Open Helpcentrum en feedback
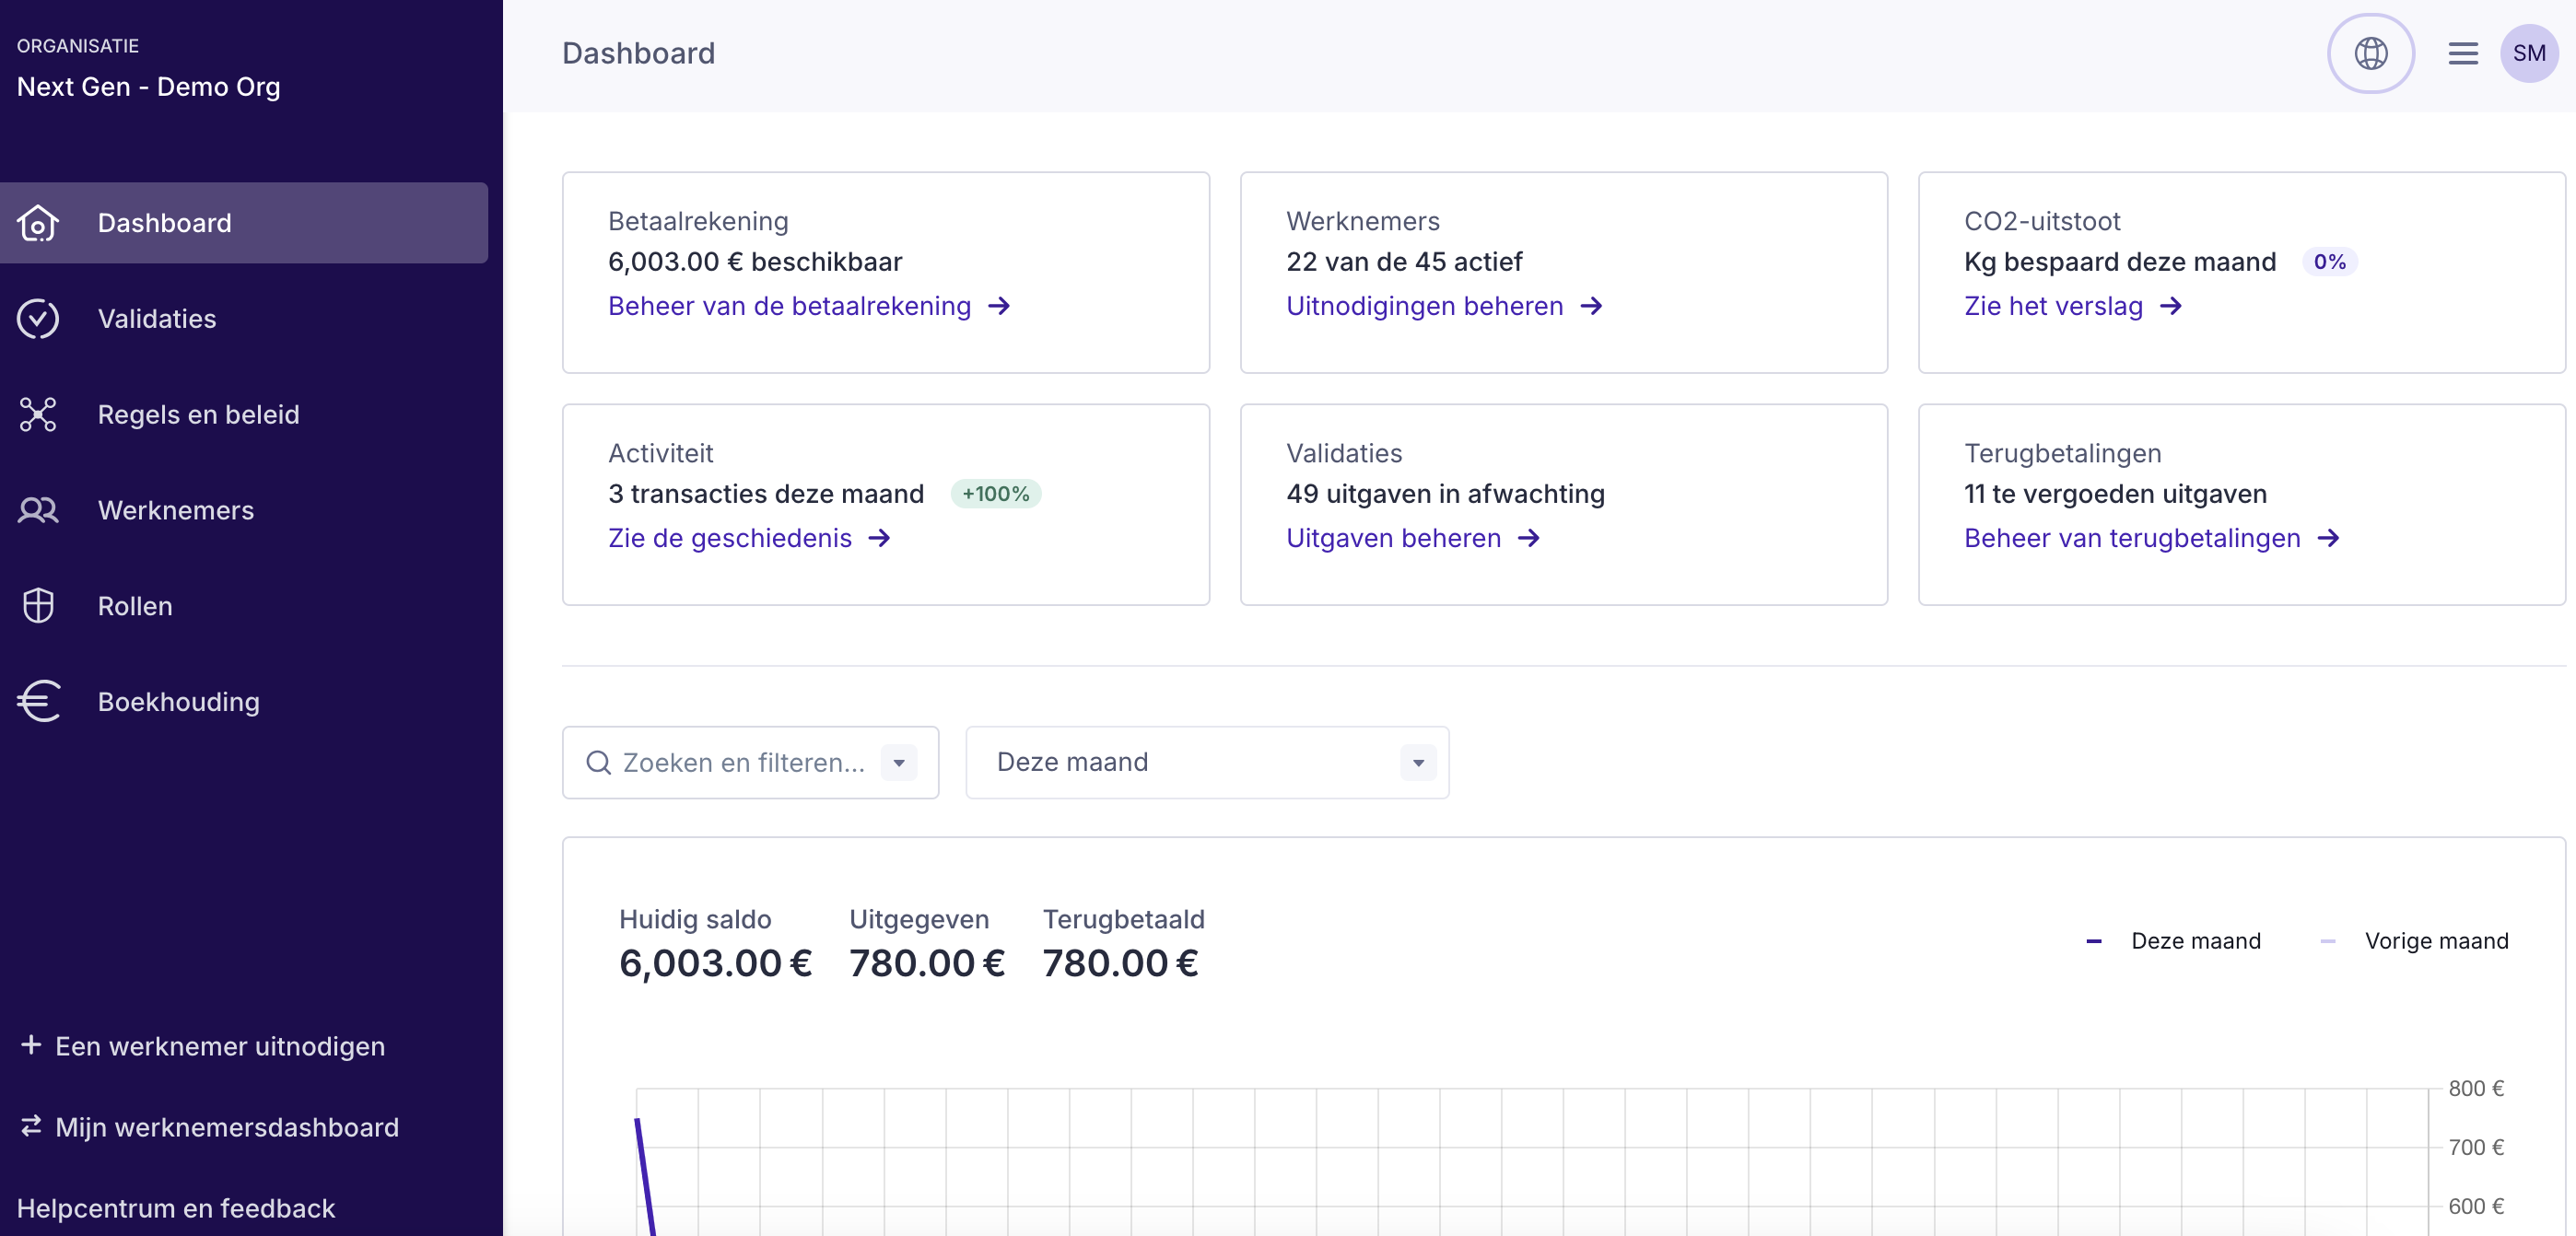 [x=176, y=1208]
